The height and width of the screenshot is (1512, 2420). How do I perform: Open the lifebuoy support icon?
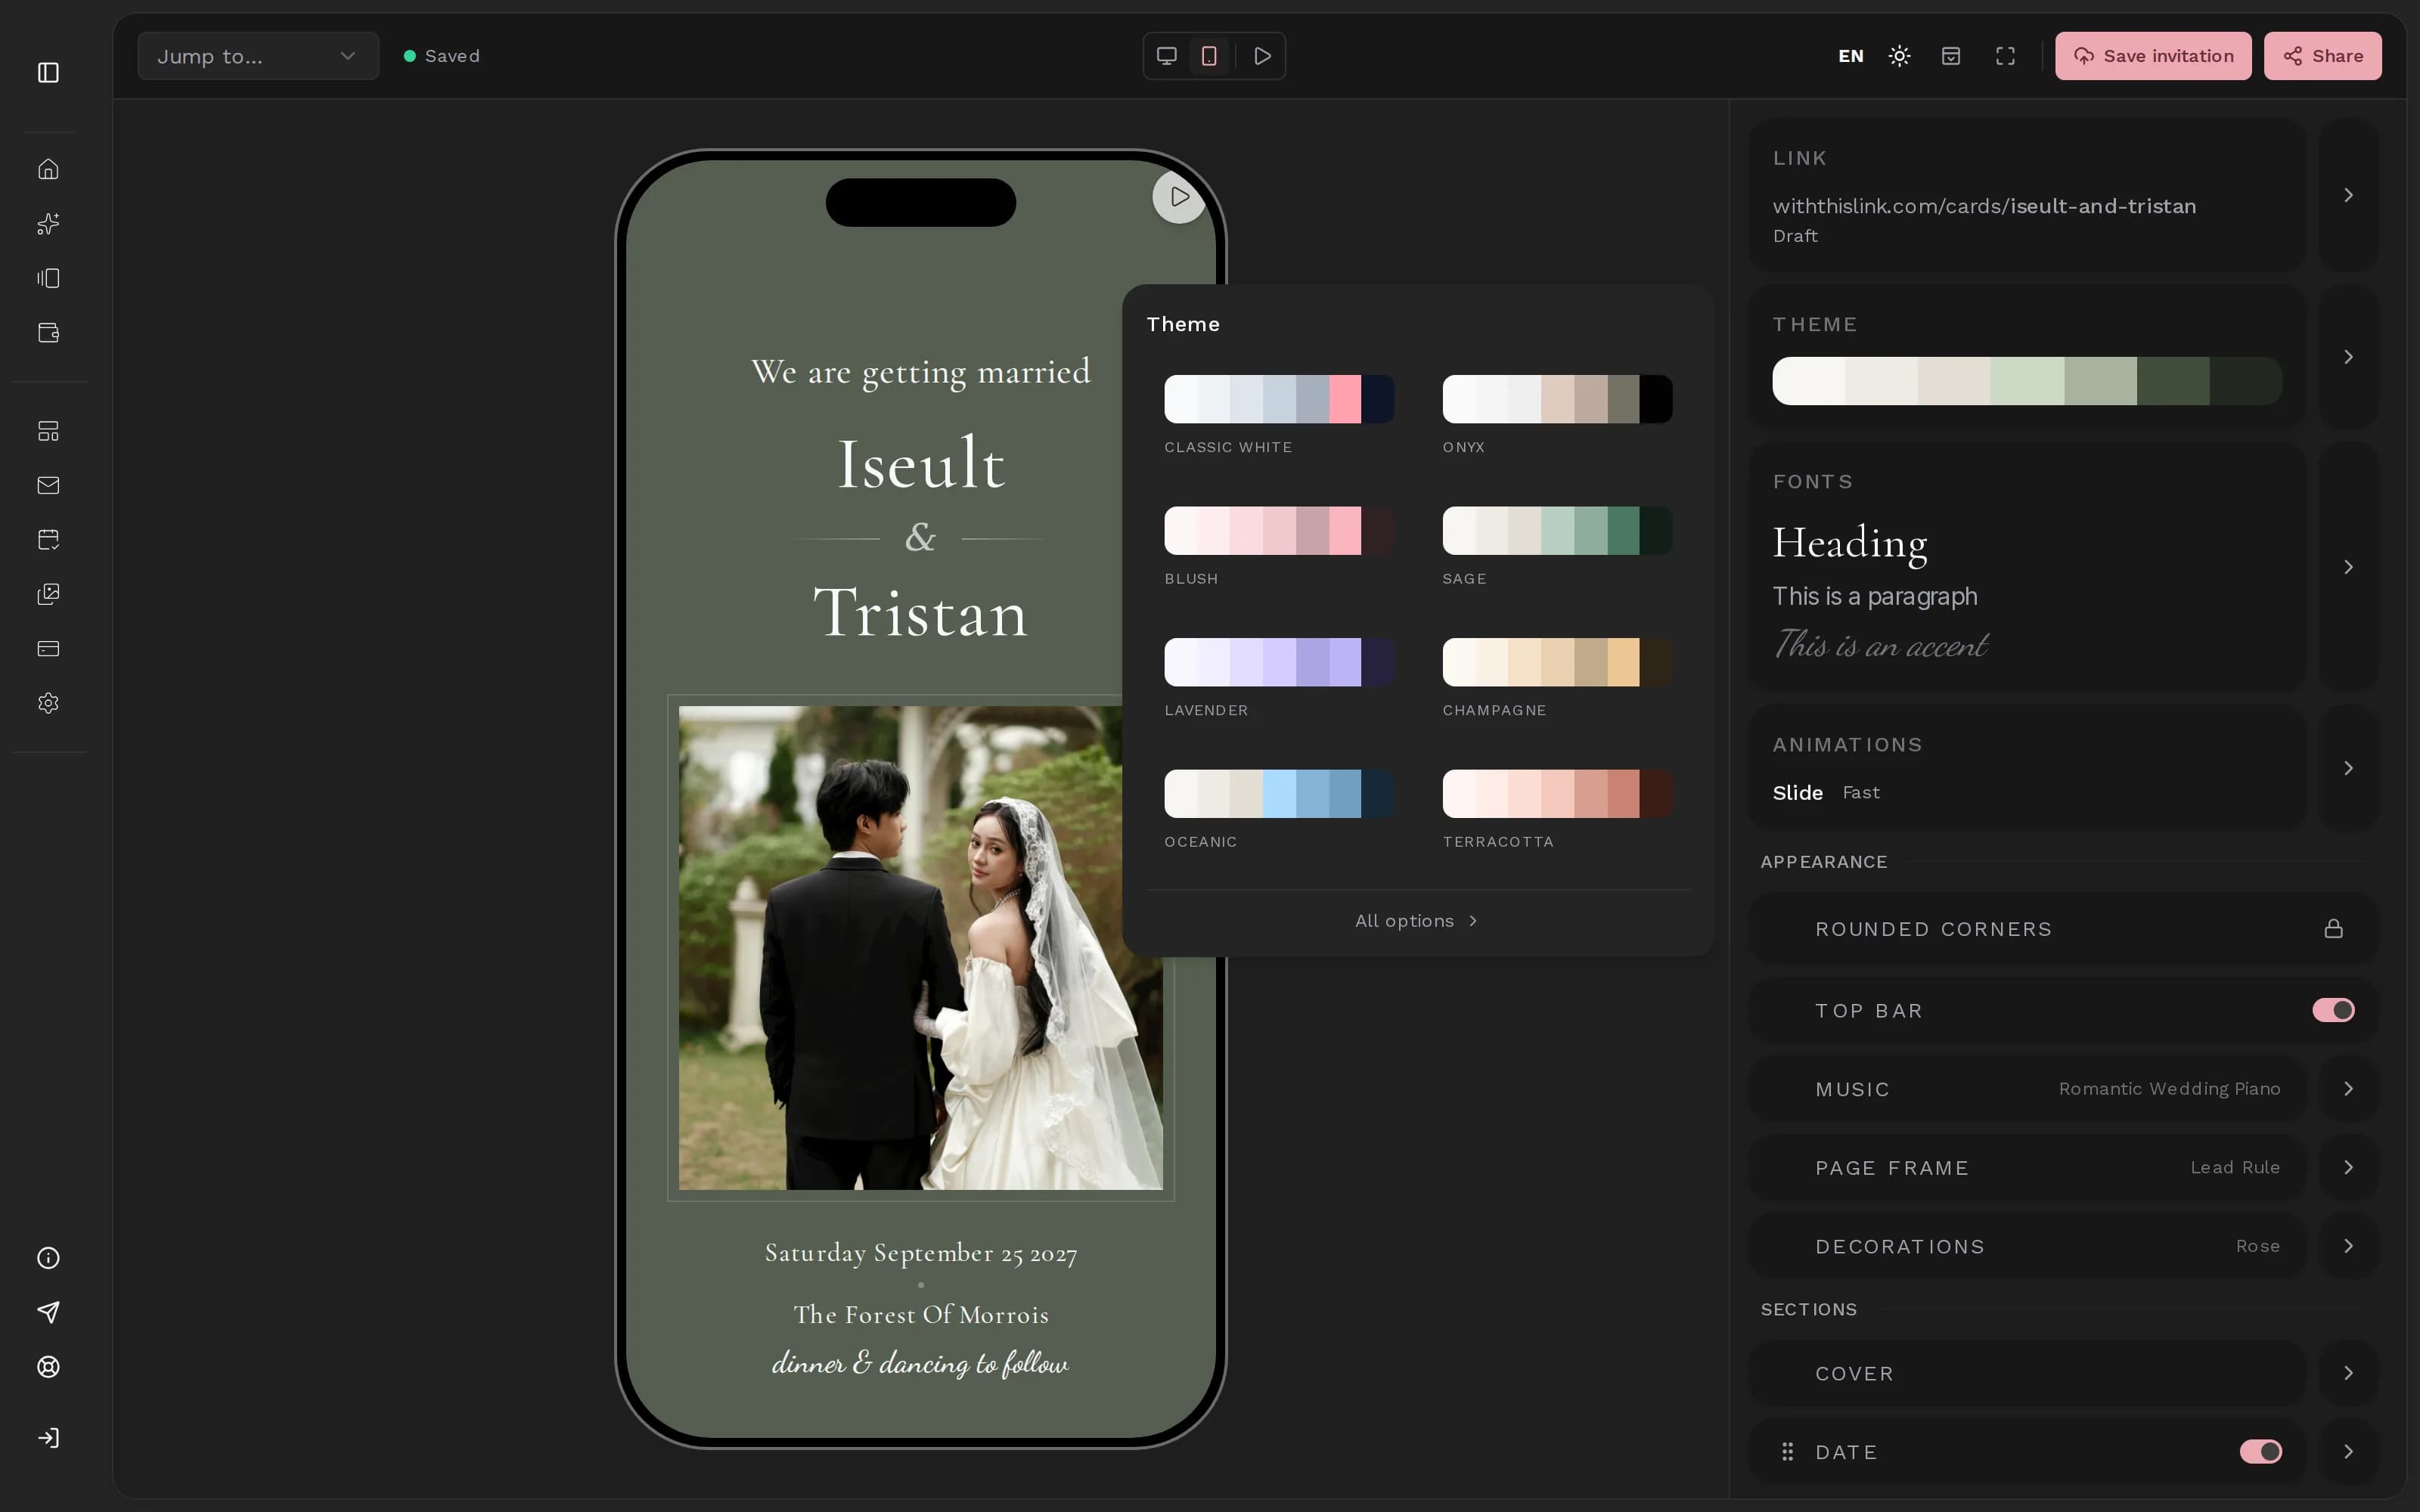tap(48, 1367)
